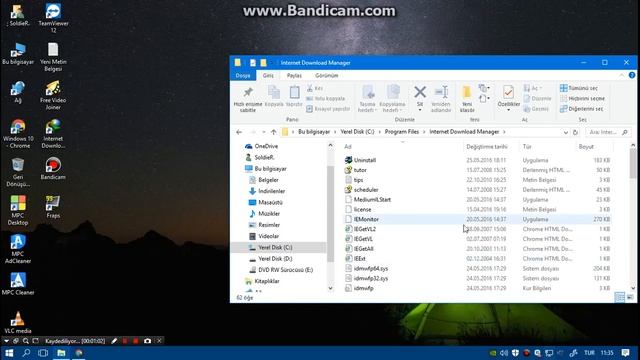This screenshot has width=640, height=360.
Task: Expand the new item dropdown beside Yeni klasör
Action: 484,88
